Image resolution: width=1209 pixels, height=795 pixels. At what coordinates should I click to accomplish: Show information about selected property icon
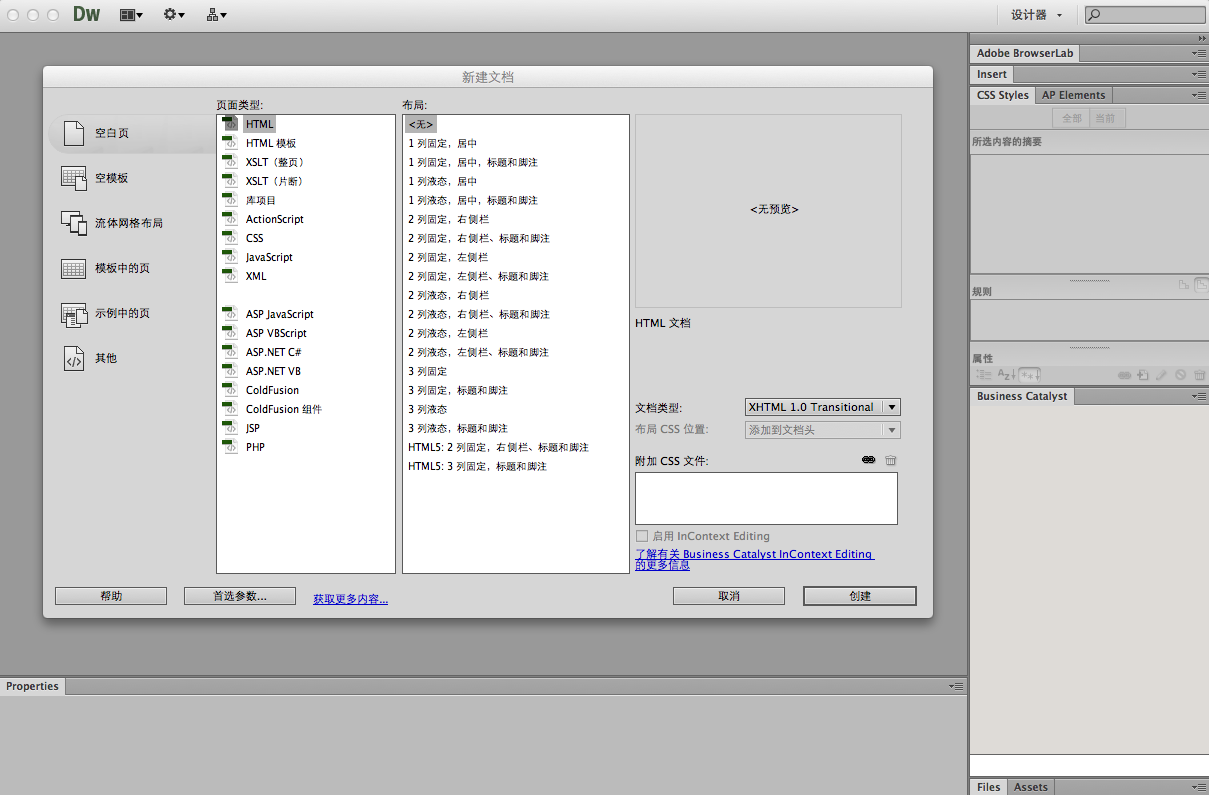(1184, 285)
